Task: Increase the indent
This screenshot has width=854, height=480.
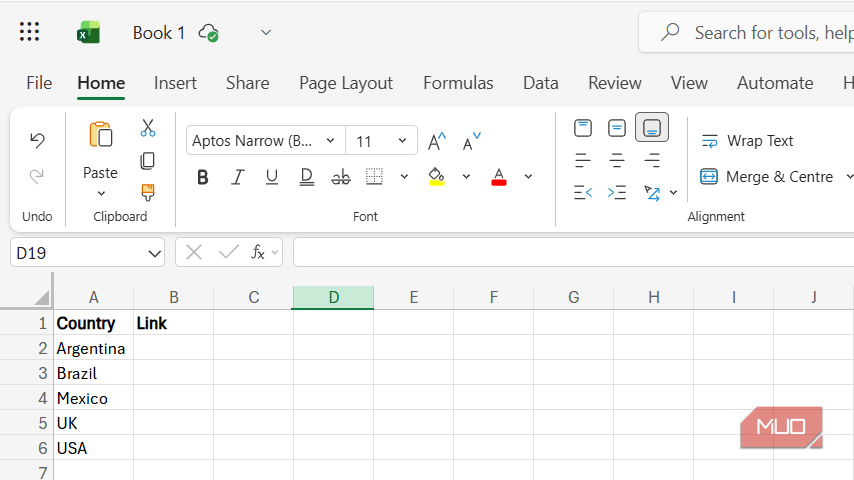Action: click(x=617, y=192)
